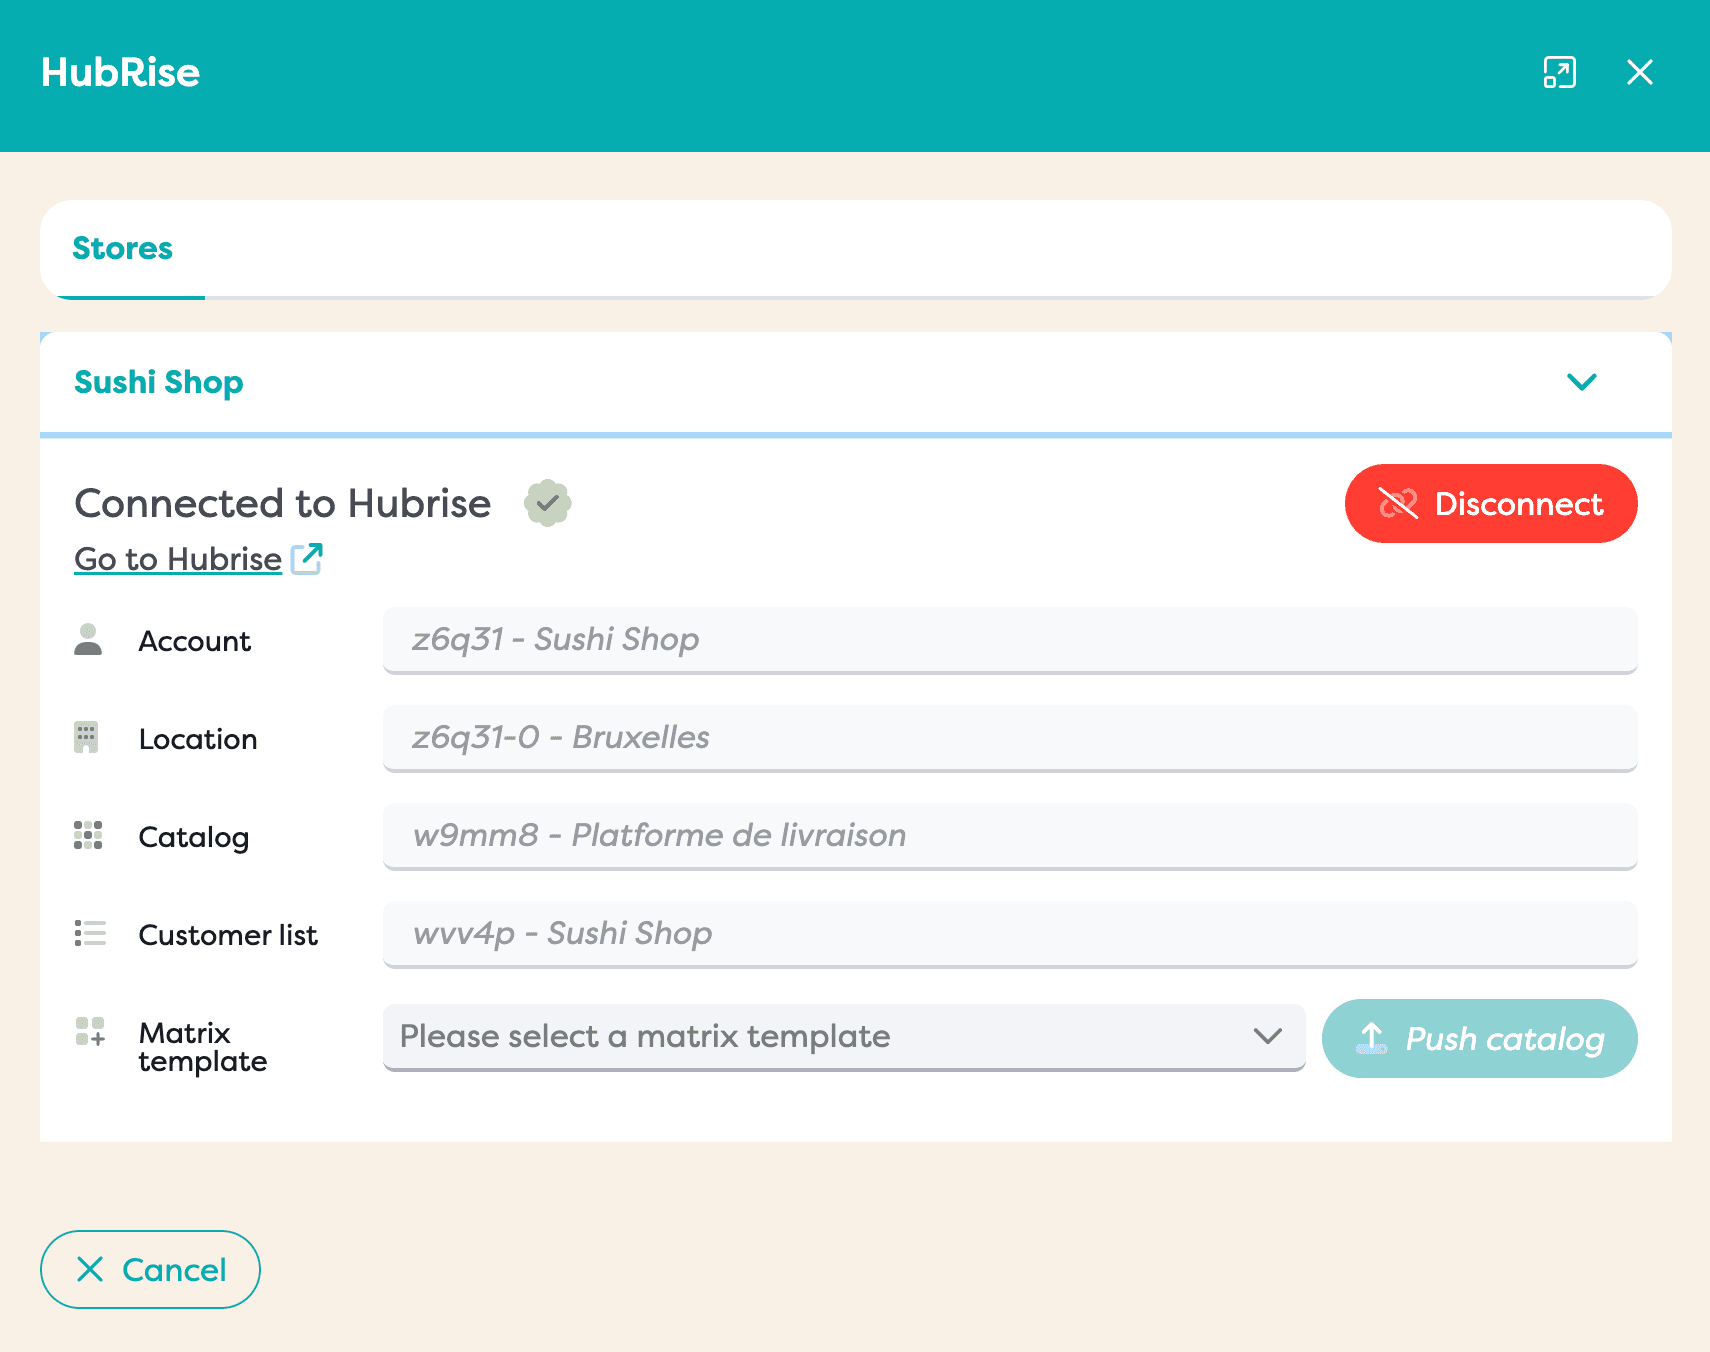Click the external link icon beside Go to Hubrise
Viewport: 1710px width, 1352px height.
coord(307,559)
